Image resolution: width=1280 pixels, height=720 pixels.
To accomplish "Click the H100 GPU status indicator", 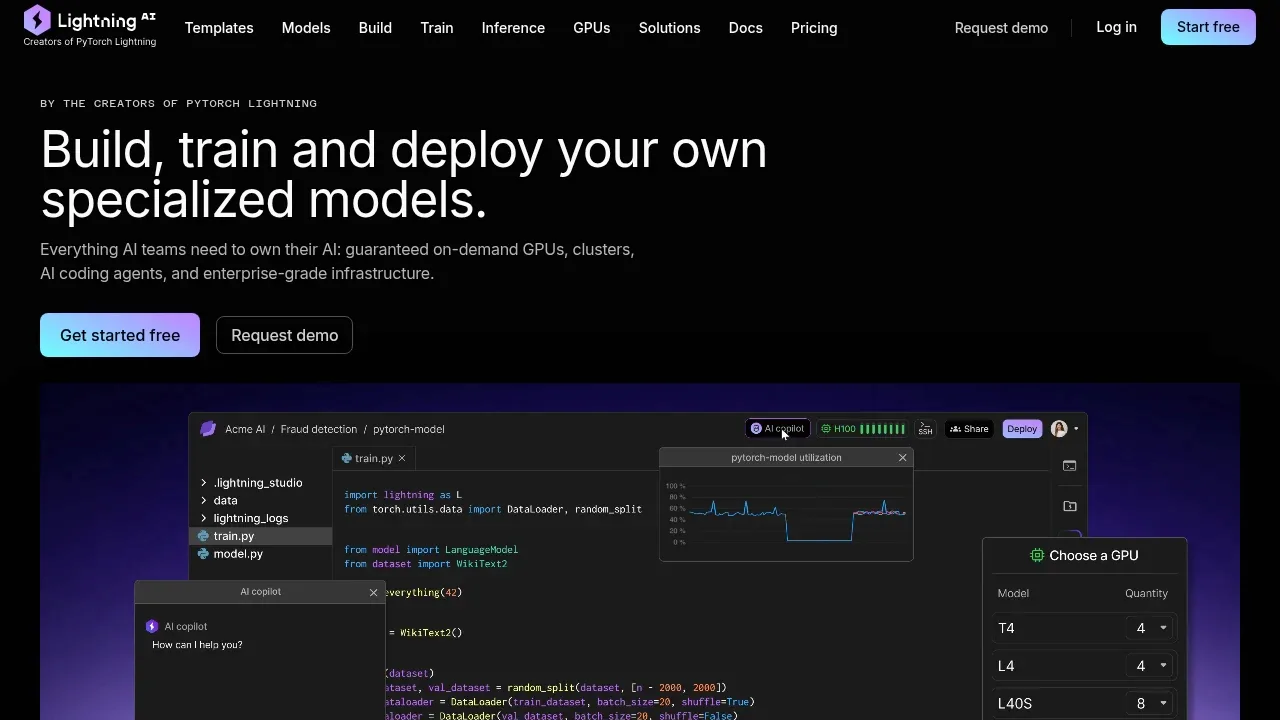I will [863, 429].
